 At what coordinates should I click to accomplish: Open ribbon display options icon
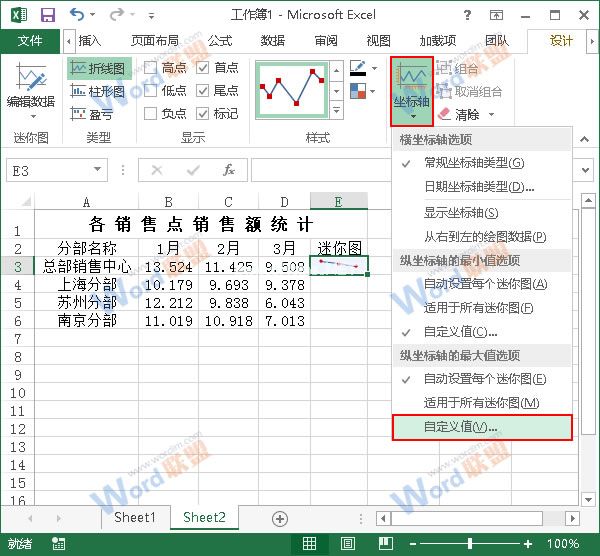click(496, 15)
